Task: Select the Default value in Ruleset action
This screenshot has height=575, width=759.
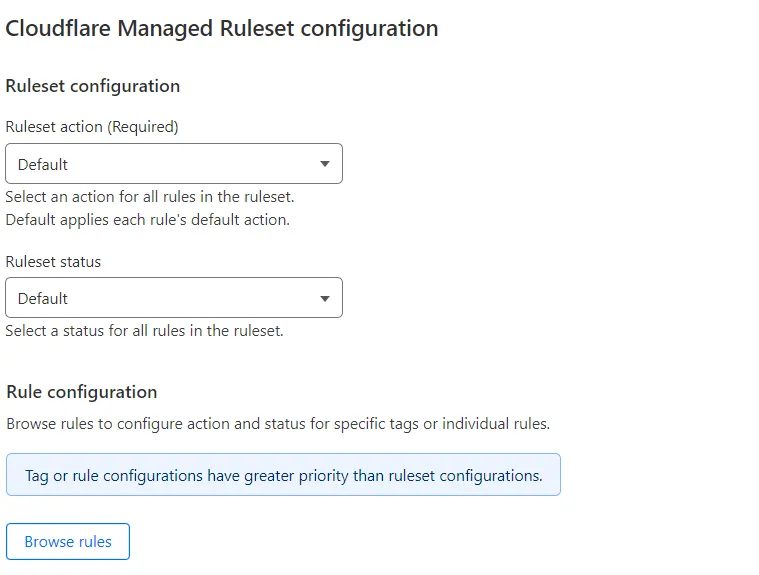Action: click(43, 164)
